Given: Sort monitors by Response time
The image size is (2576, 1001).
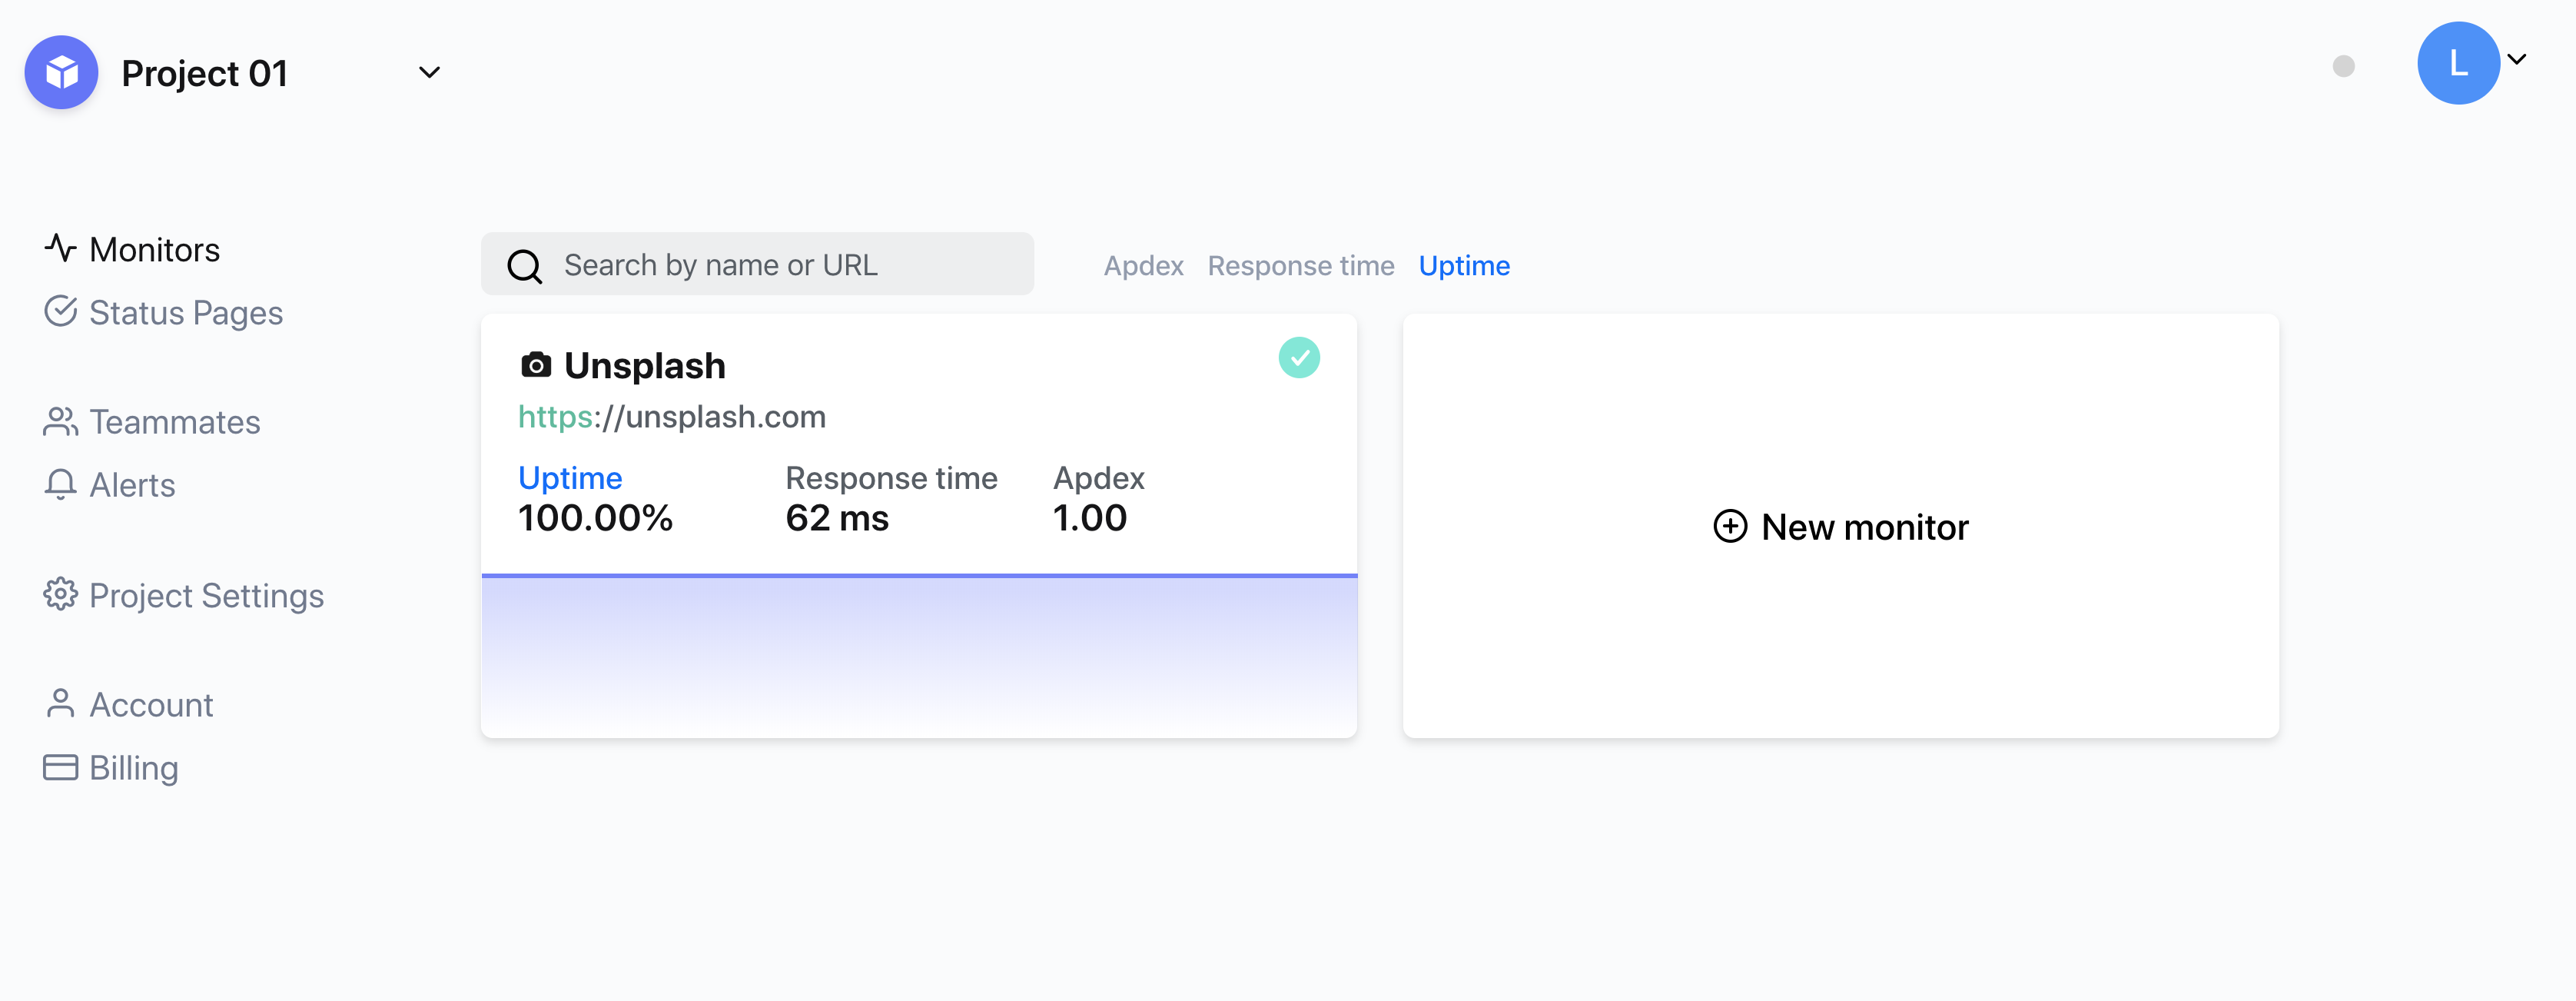Looking at the screenshot, I should [1300, 266].
